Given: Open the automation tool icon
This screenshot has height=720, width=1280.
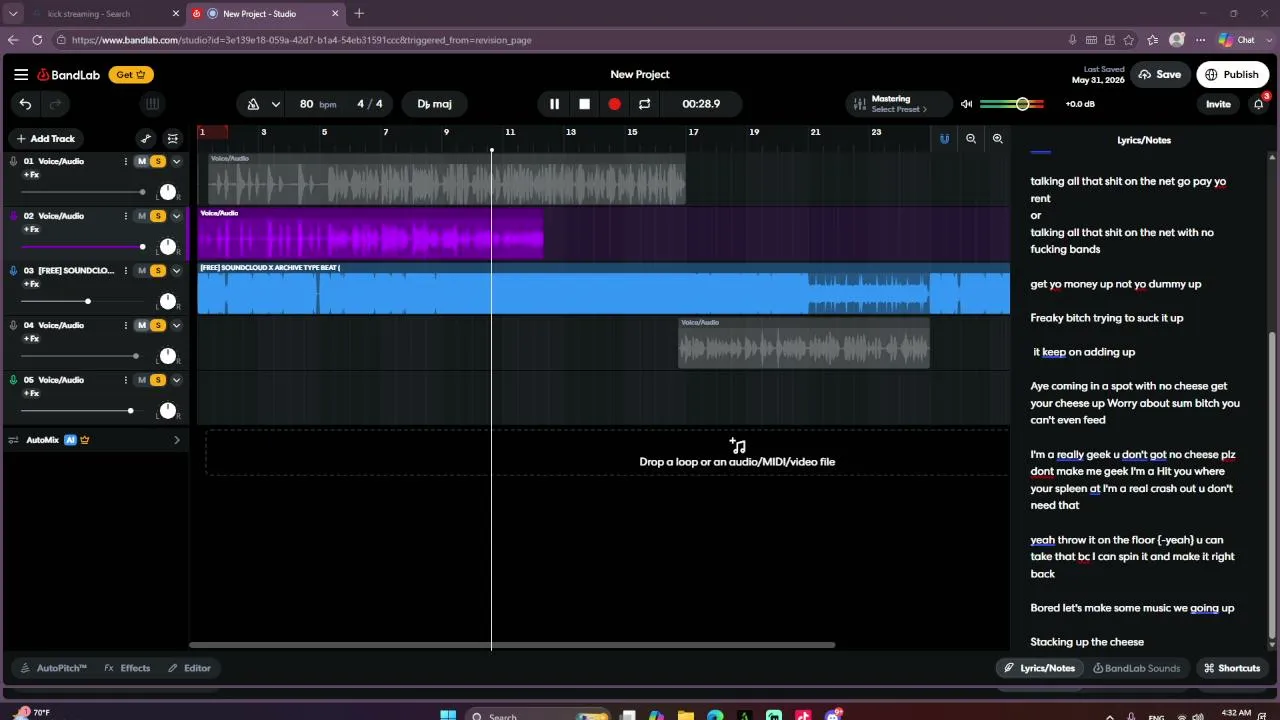Looking at the screenshot, I should coord(146,139).
